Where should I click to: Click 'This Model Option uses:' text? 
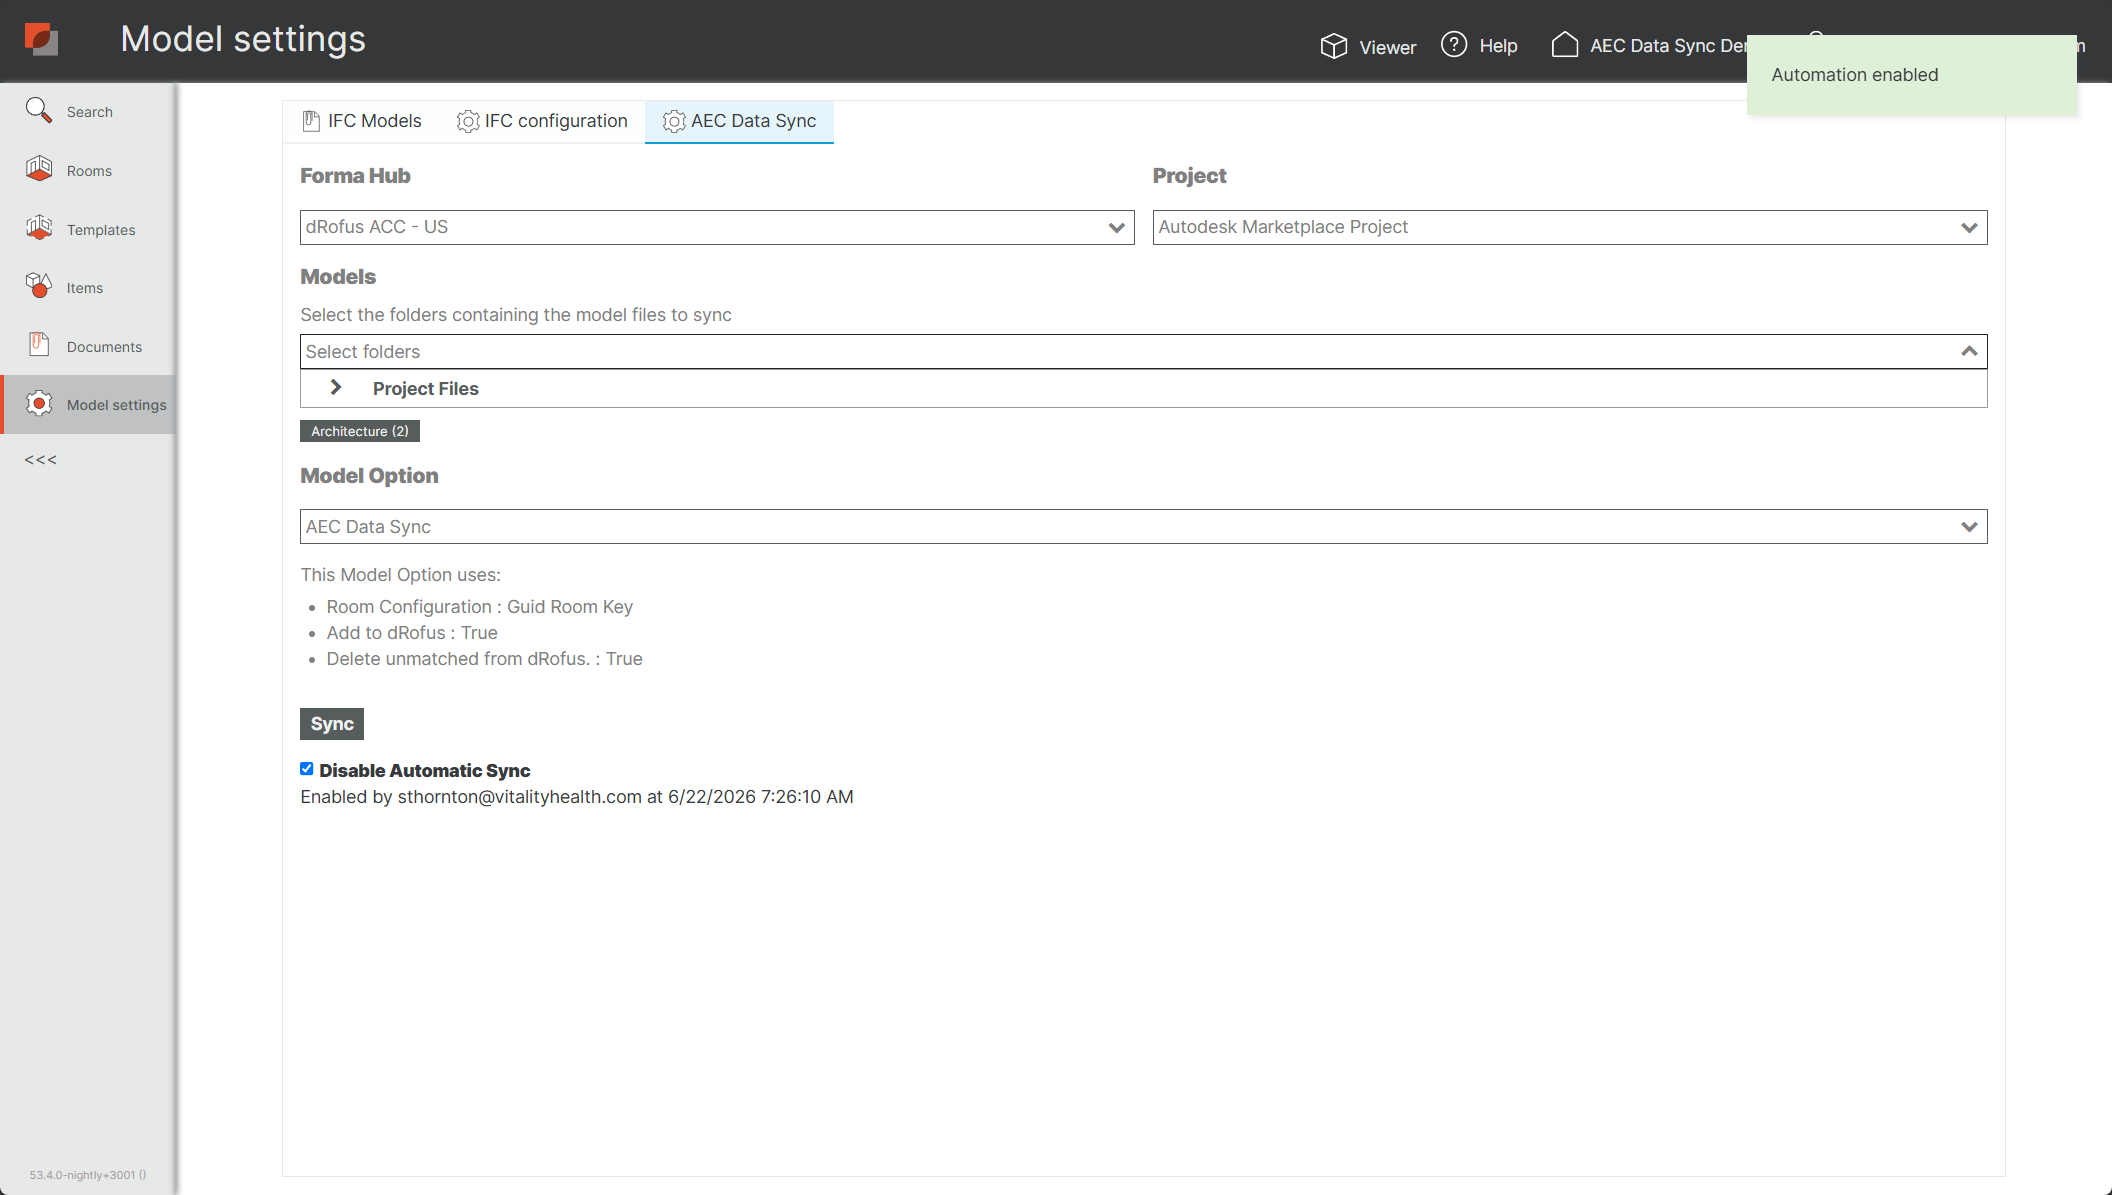[400, 575]
